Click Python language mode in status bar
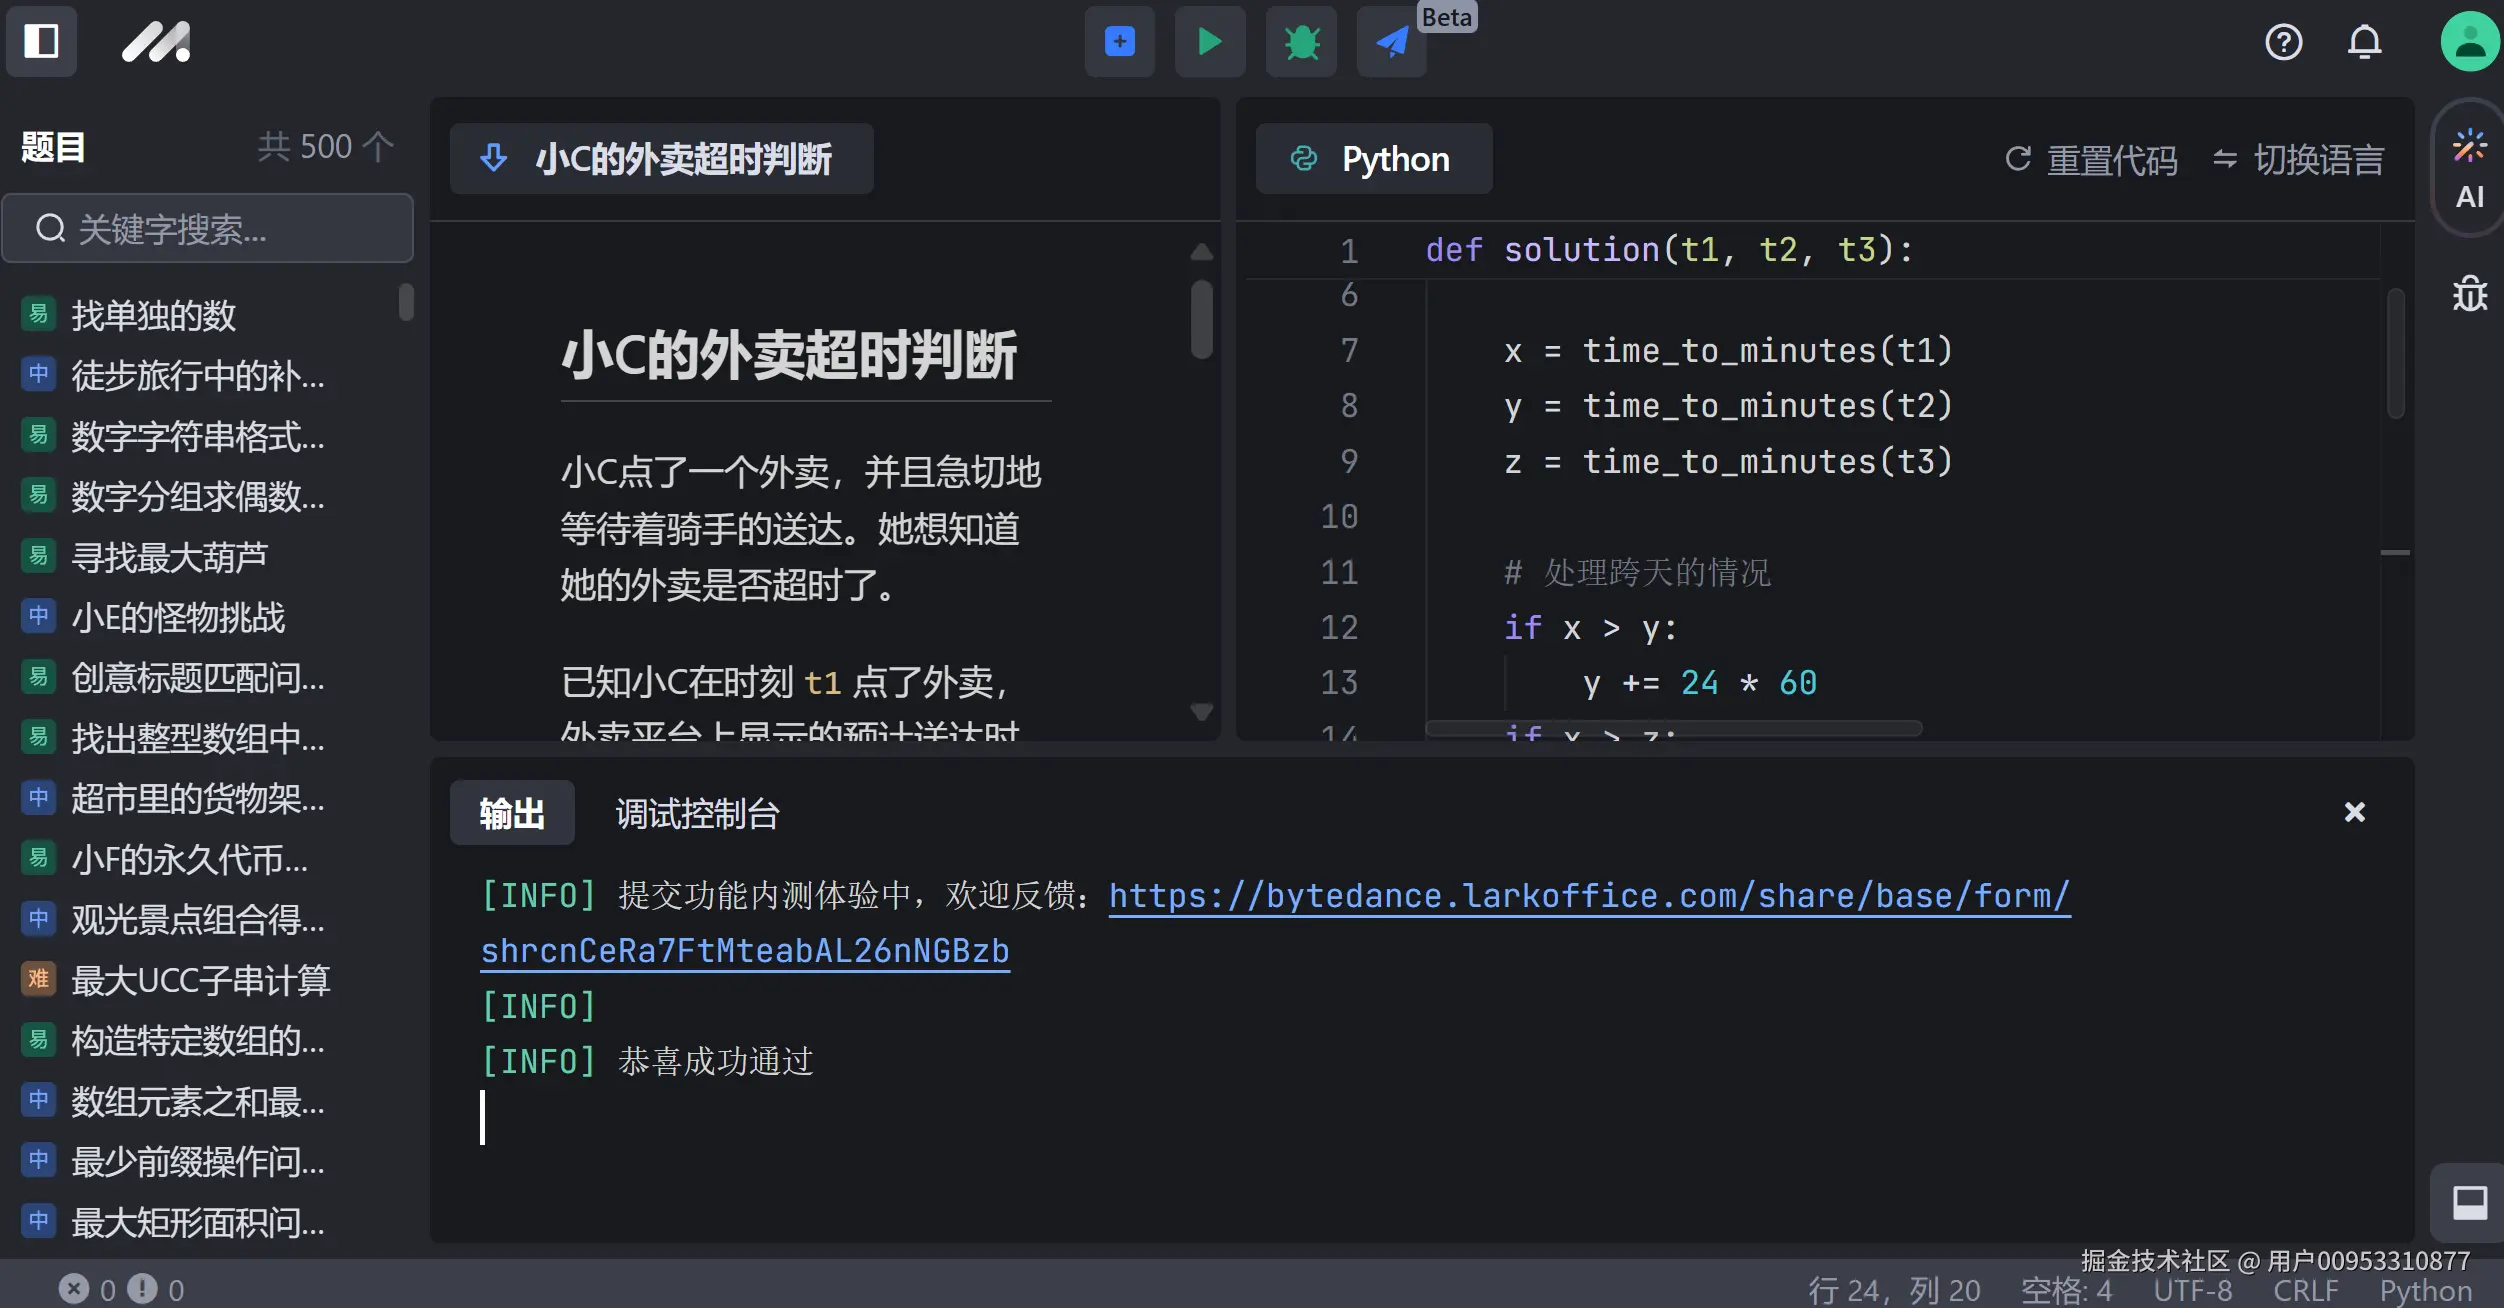Viewport: 2504px width, 1308px height. point(2425,1290)
